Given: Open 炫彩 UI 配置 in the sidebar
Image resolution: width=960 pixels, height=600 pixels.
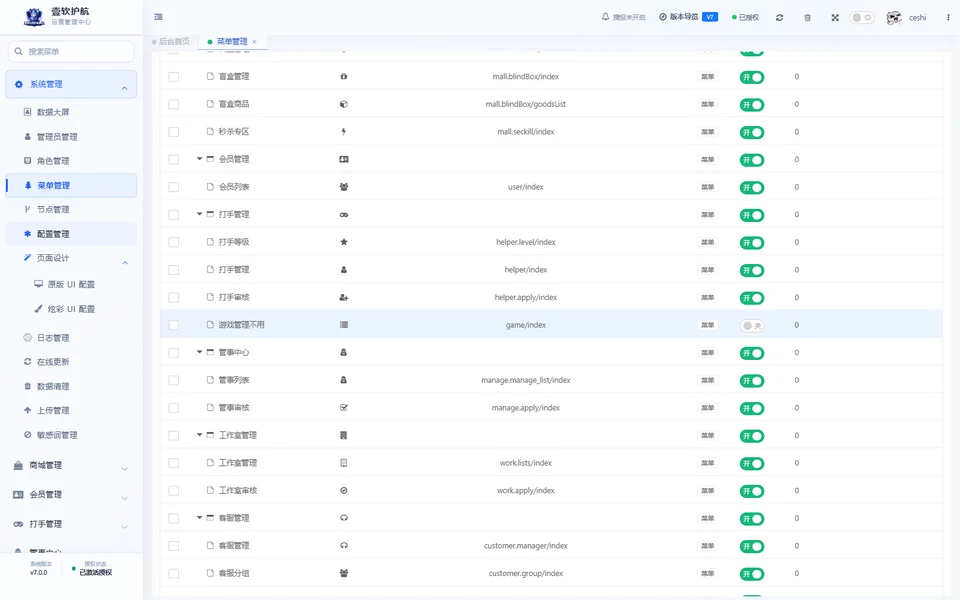Looking at the screenshot, I should pos(71,309).
